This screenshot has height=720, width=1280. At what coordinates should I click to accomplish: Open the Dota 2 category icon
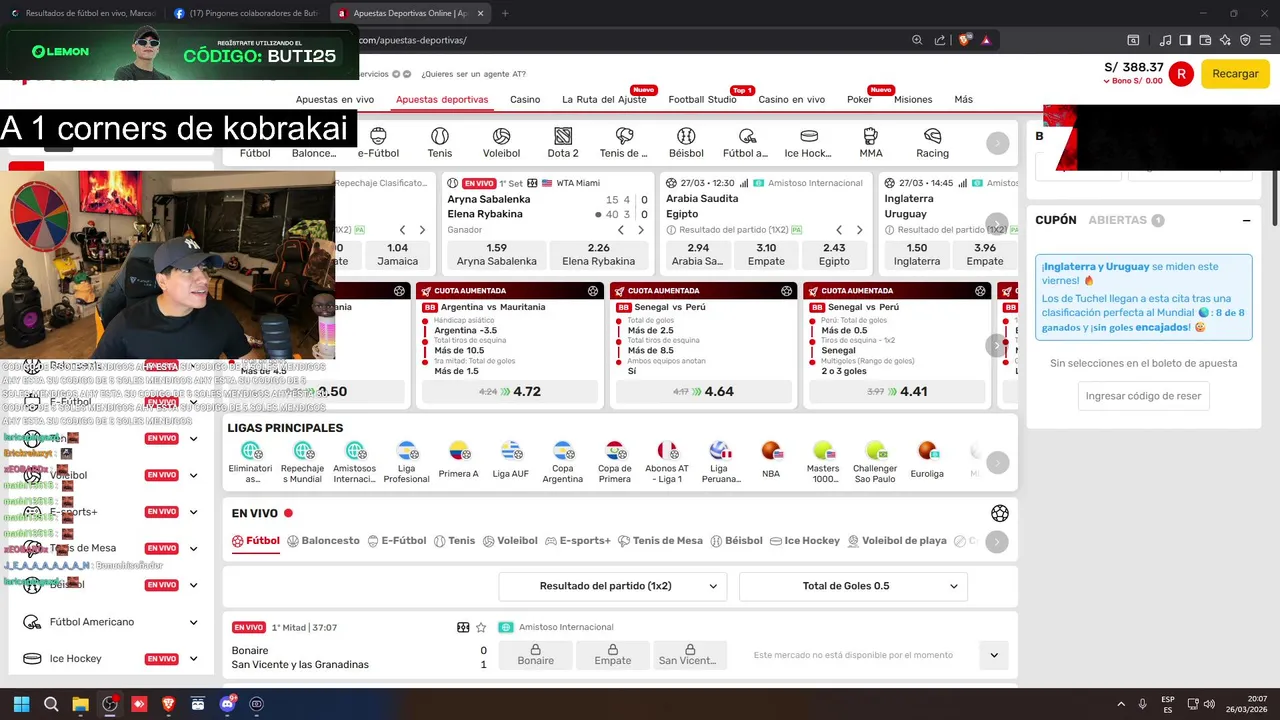pyautogui.click(x=563, y=143)
